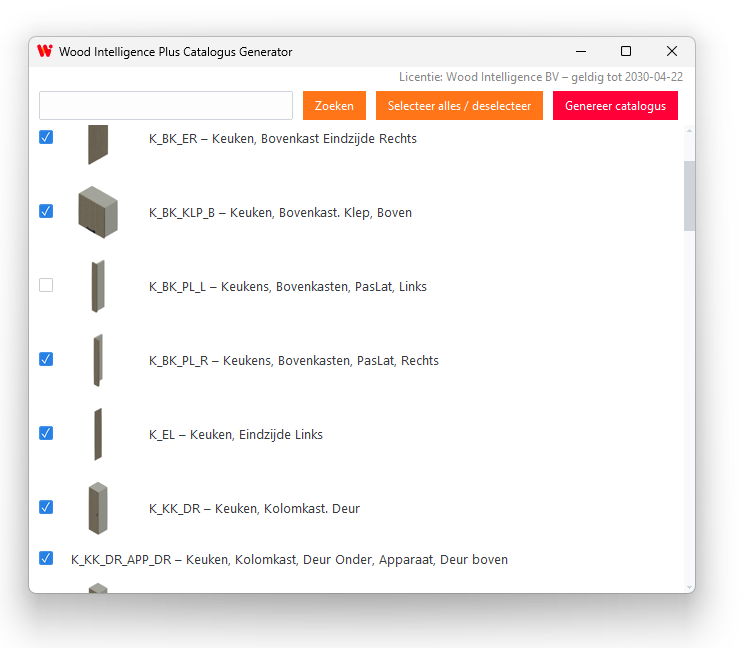Image resolution: width=750 pixels, height=648 pixels.
Task: Select 'K_BK_ER – Keuken, Bovenkast Eindzijde Rechts' text
Action: point(283,139)
